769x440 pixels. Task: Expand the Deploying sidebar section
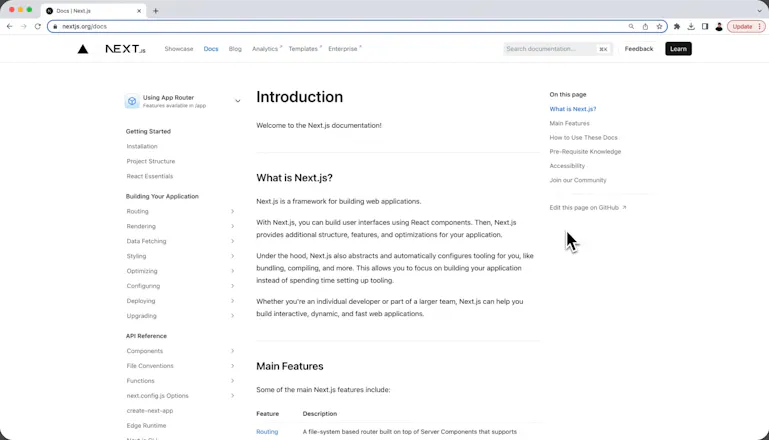coord(232,301)
